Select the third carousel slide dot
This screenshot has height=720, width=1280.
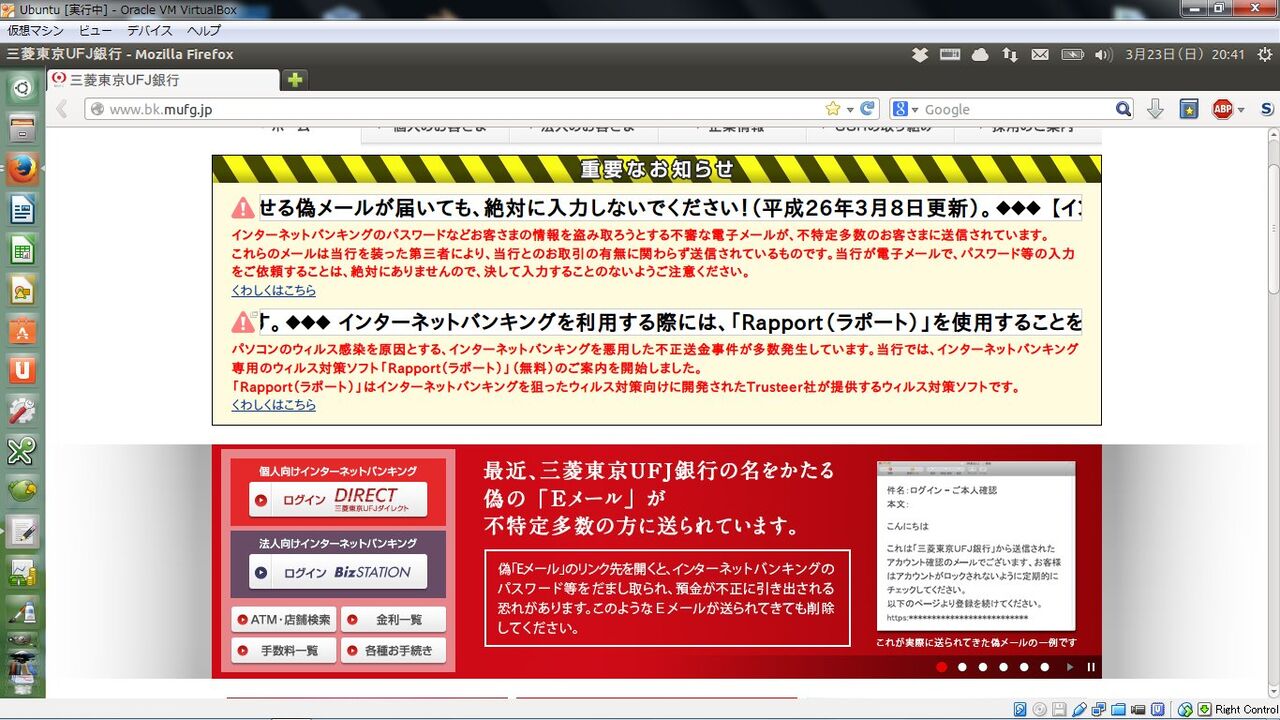(983, 667)
